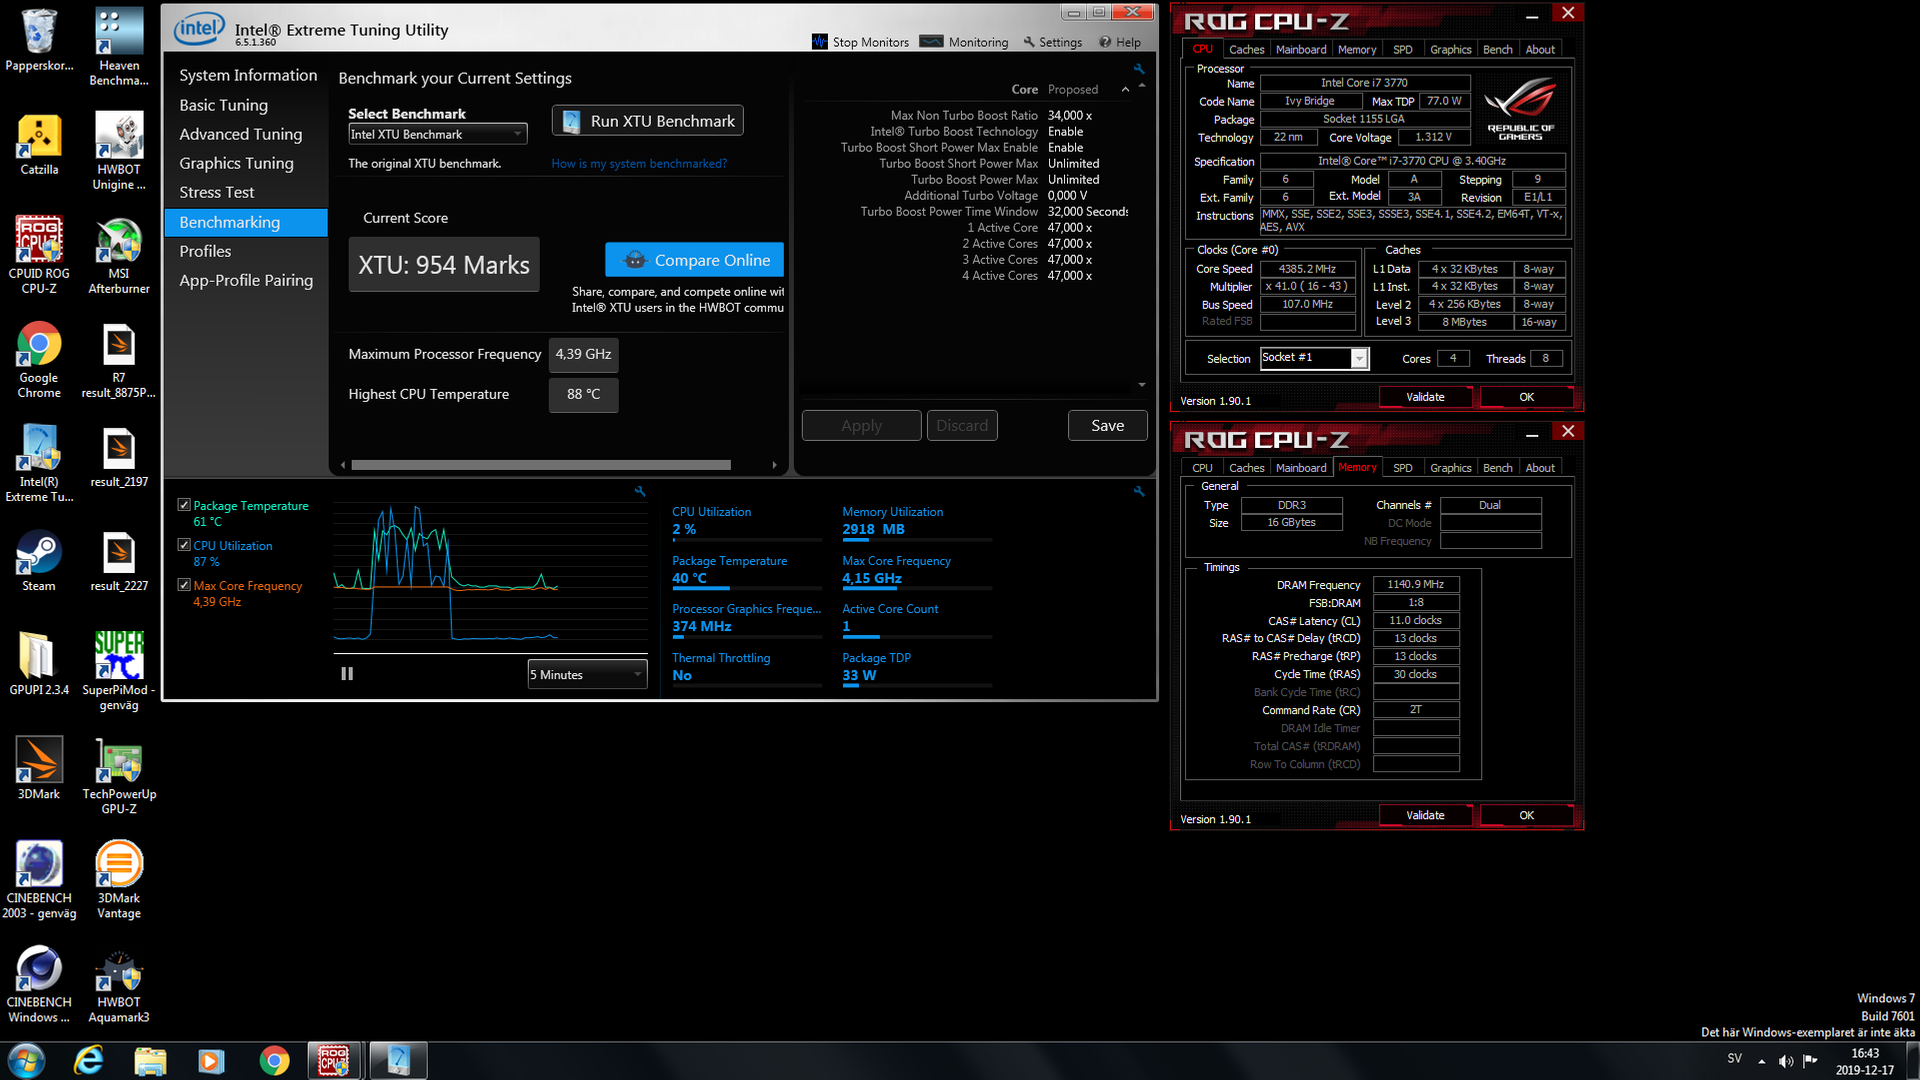Screen dimensions: 1920x1080
Task: Click Run XTU Benchmark button
Action: click(x=647, y=121)
